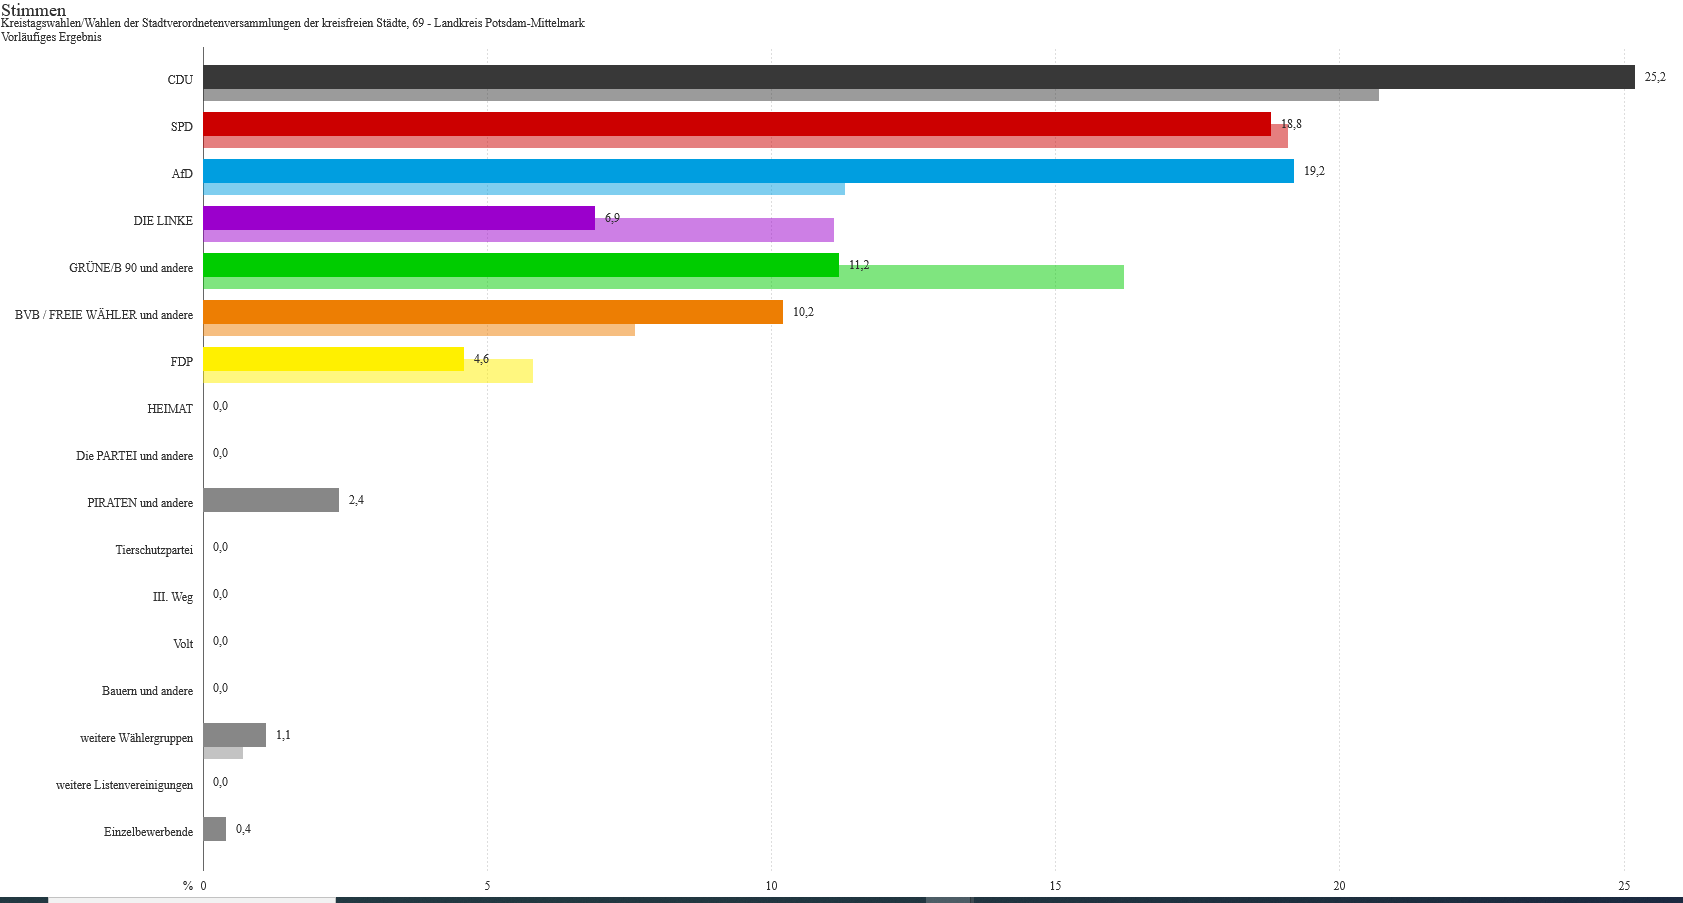Click the CDU value '25,2'
Viewport: 1683px width, 903px height.
point(1655,77)
